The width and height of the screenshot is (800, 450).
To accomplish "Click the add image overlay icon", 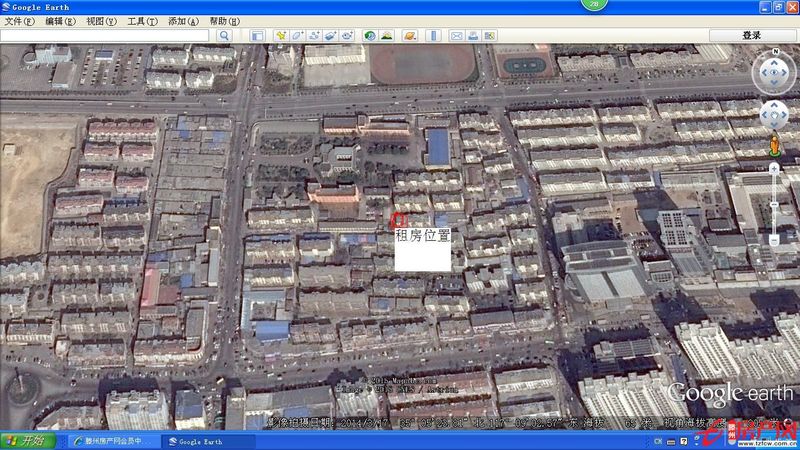I will tap(331, 36).
